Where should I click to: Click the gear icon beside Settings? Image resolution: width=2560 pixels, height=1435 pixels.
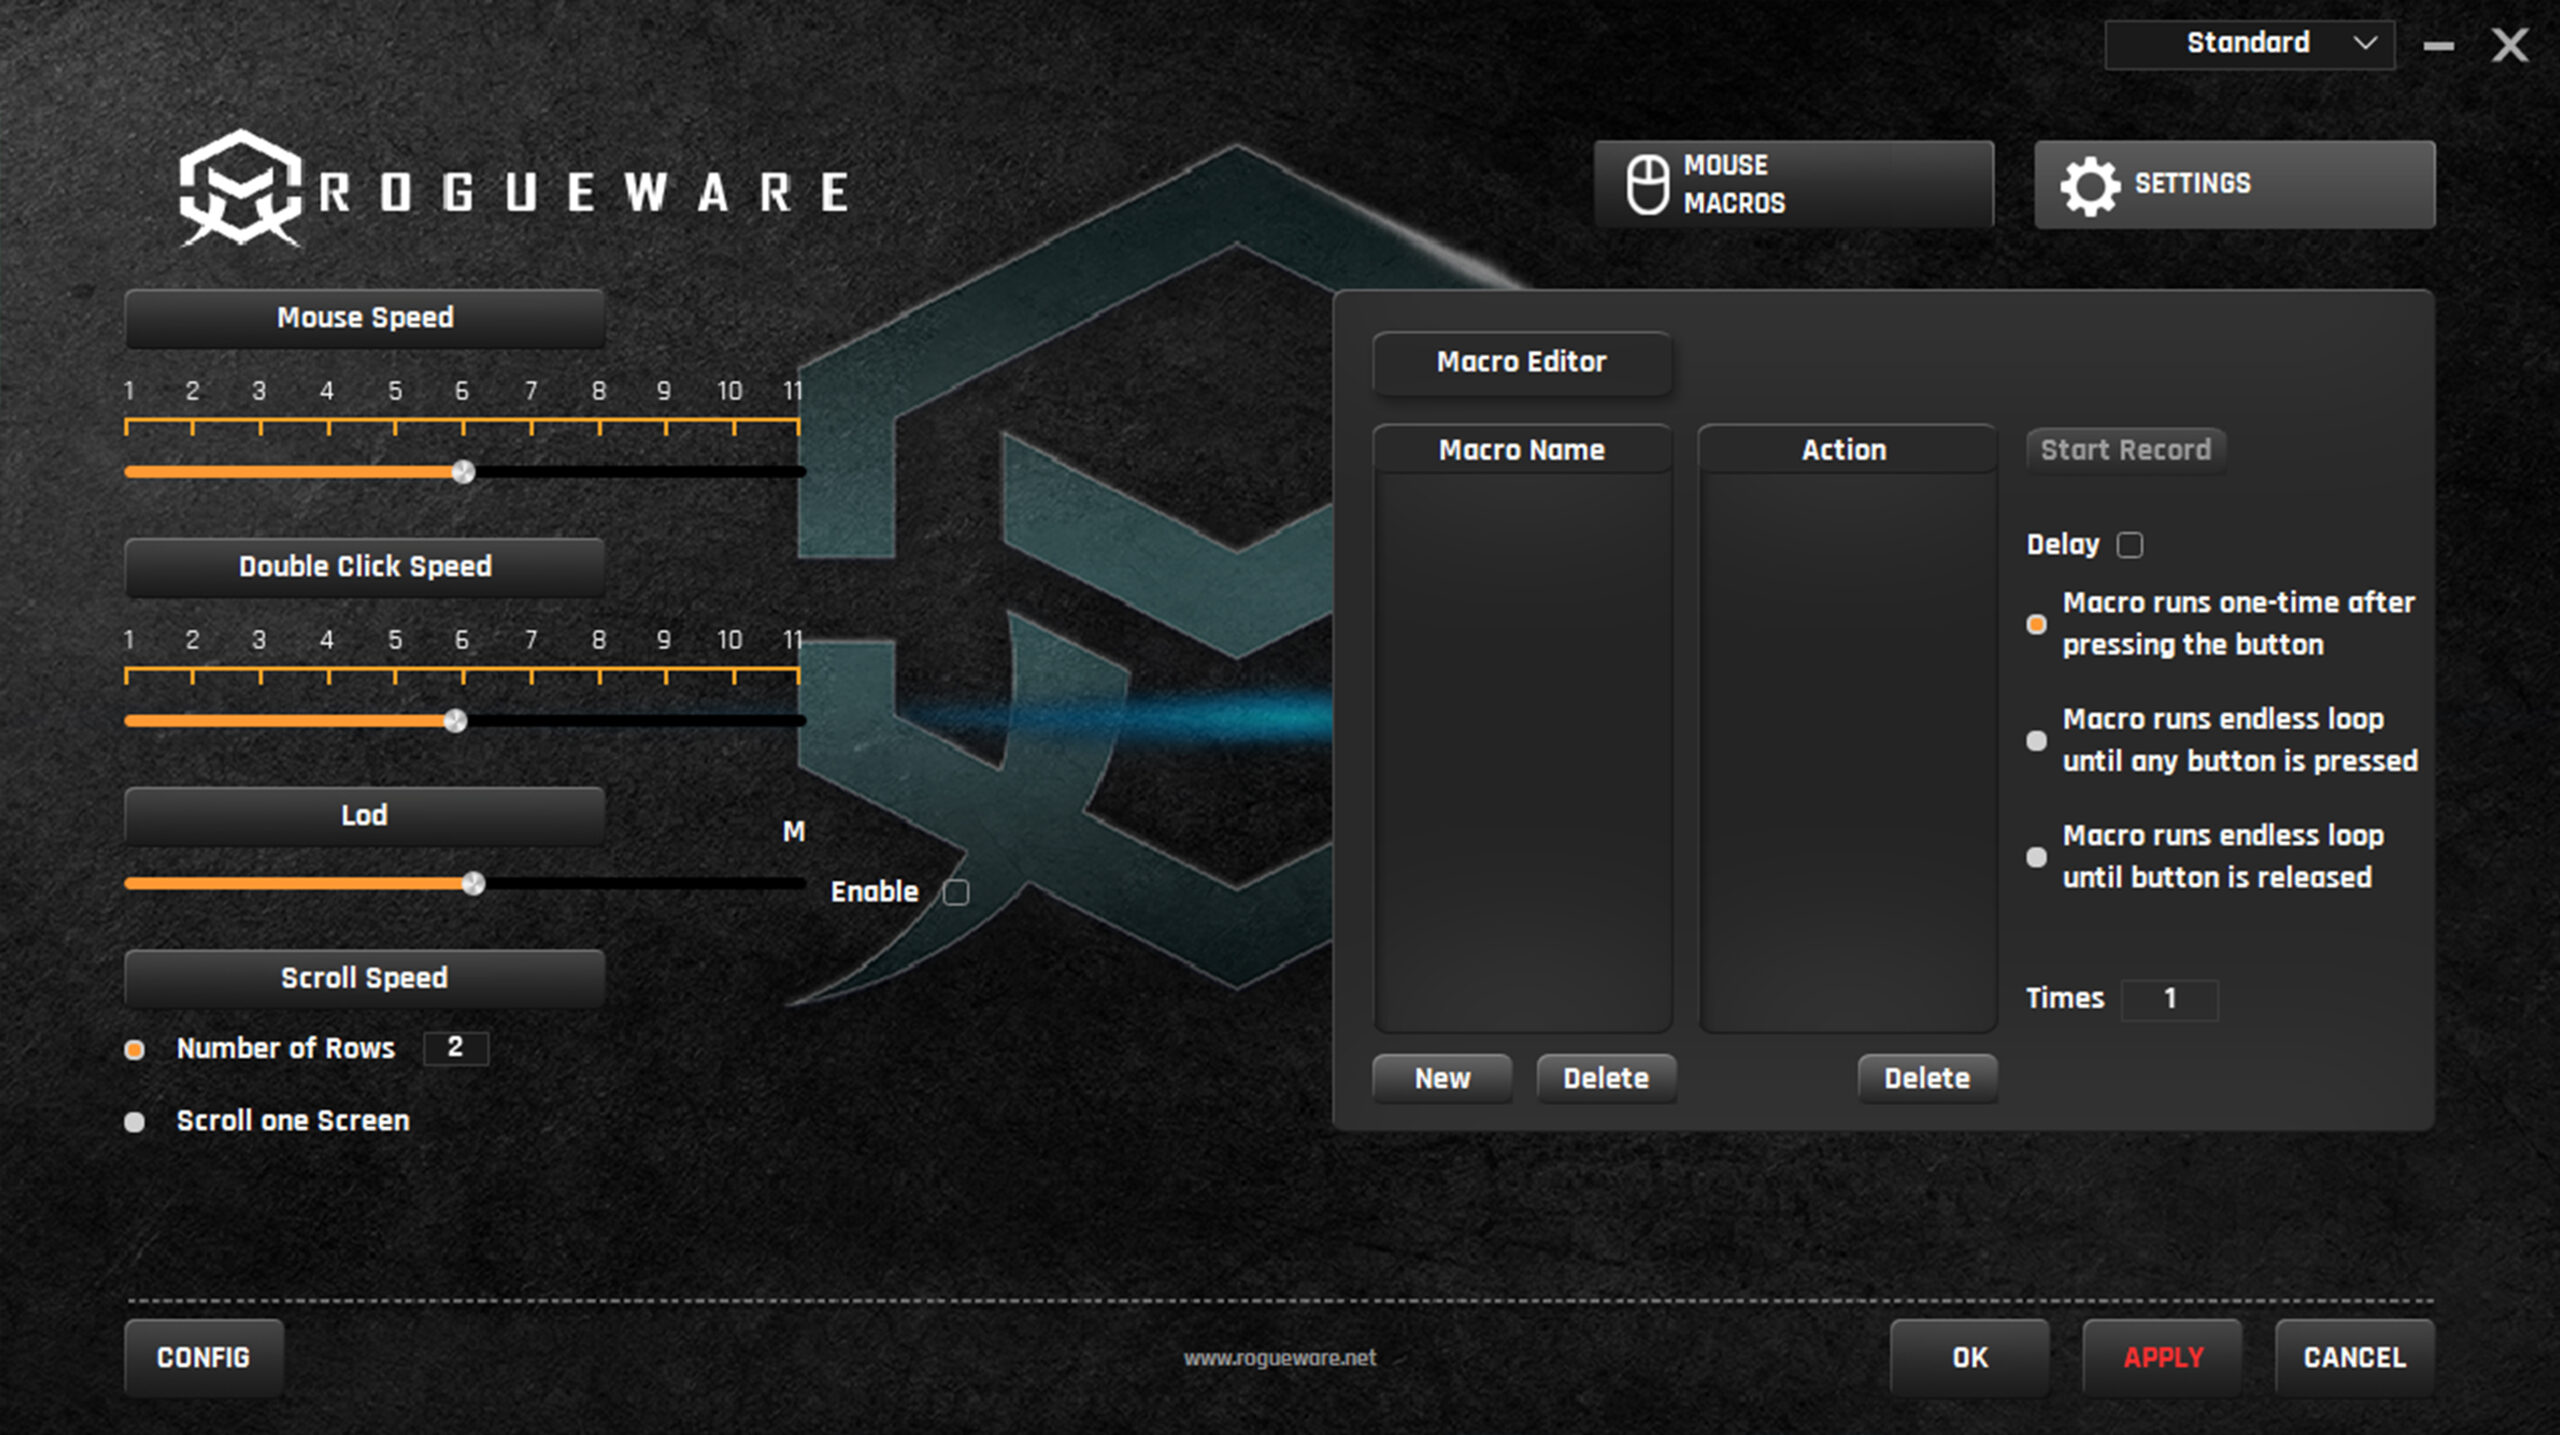(2088, 186)
